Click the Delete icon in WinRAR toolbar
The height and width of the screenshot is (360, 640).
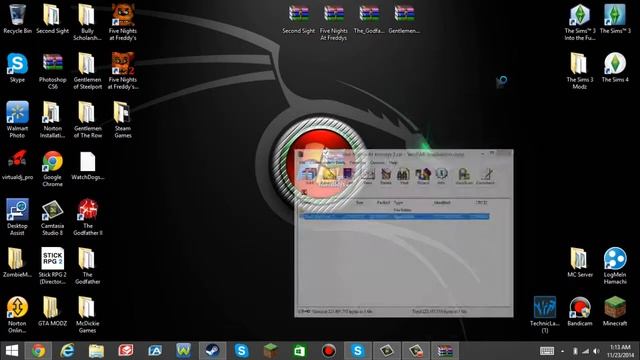click(386, 176)
